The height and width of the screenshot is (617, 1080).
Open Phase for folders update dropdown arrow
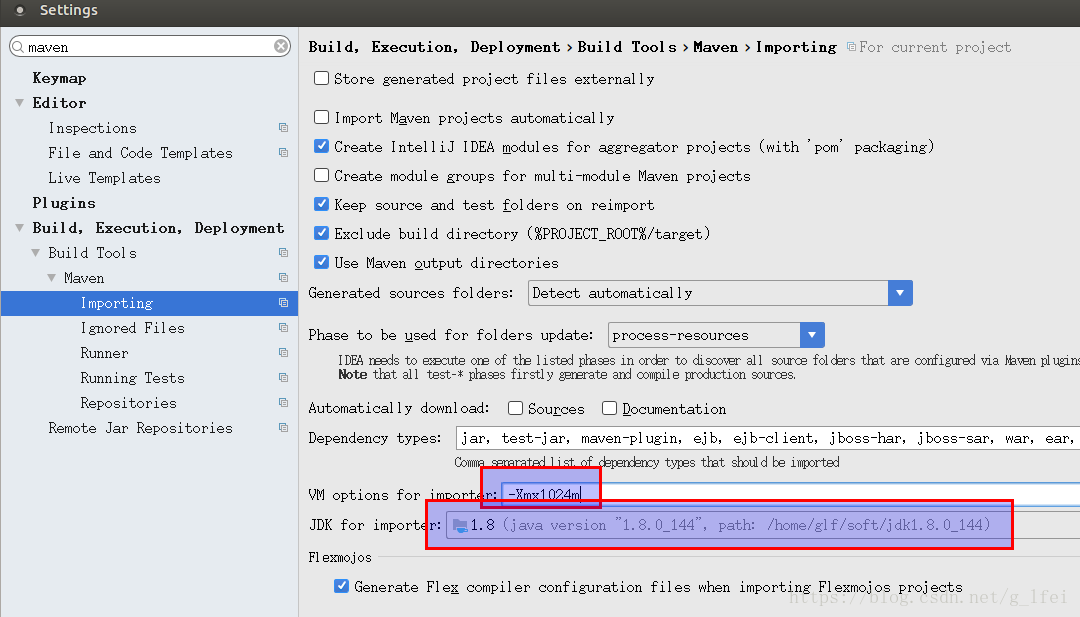812,335
